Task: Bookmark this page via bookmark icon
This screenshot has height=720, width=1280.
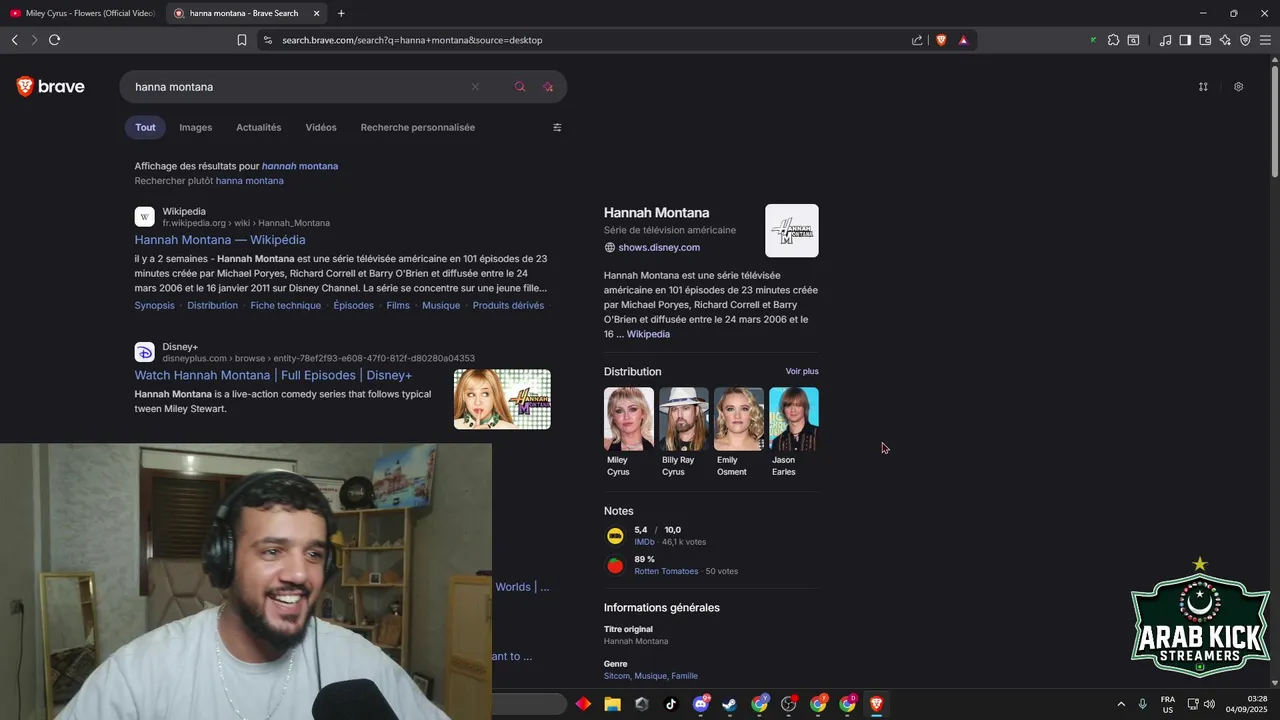Action: 242,40
